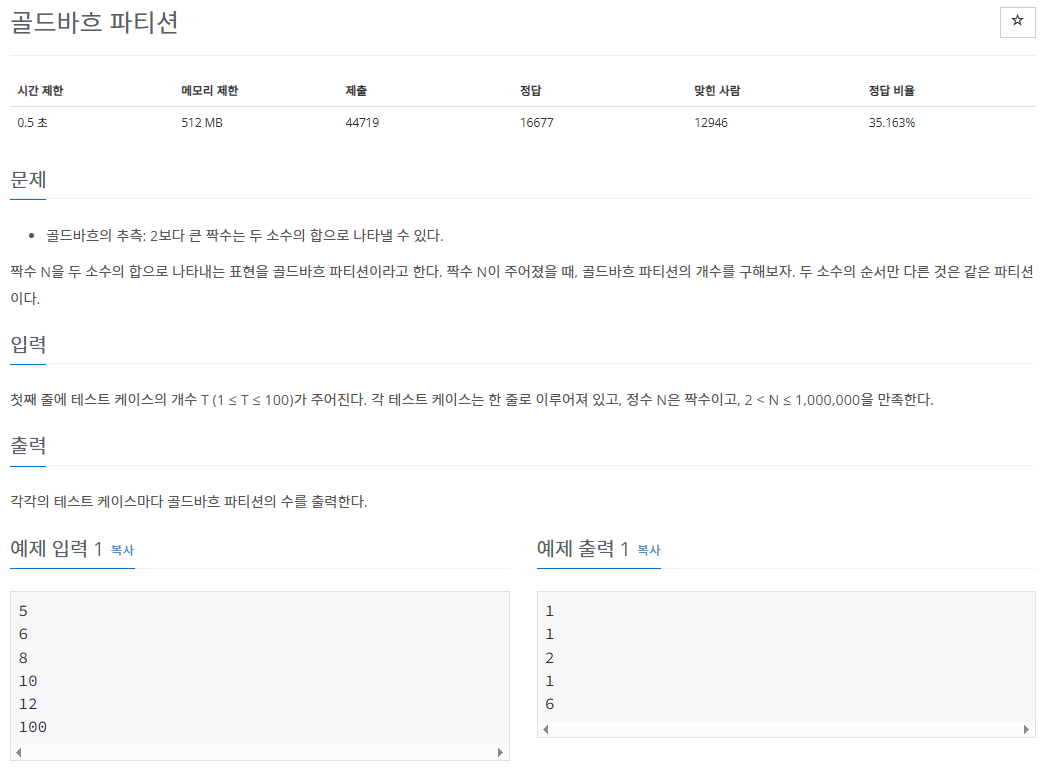Screen dimensions: 1047x770
Task: Click the 입력 section heading
Action: 28,345
